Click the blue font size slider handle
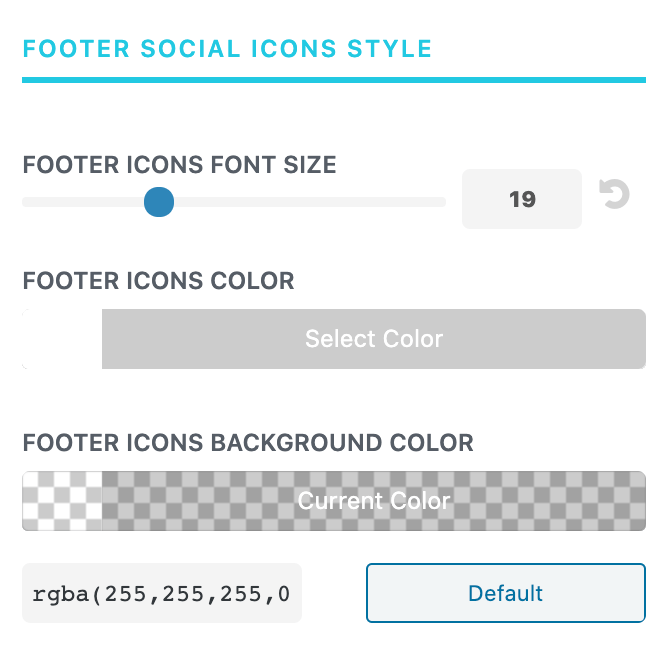This screenshot has height=649, width=662. [159, 202]
